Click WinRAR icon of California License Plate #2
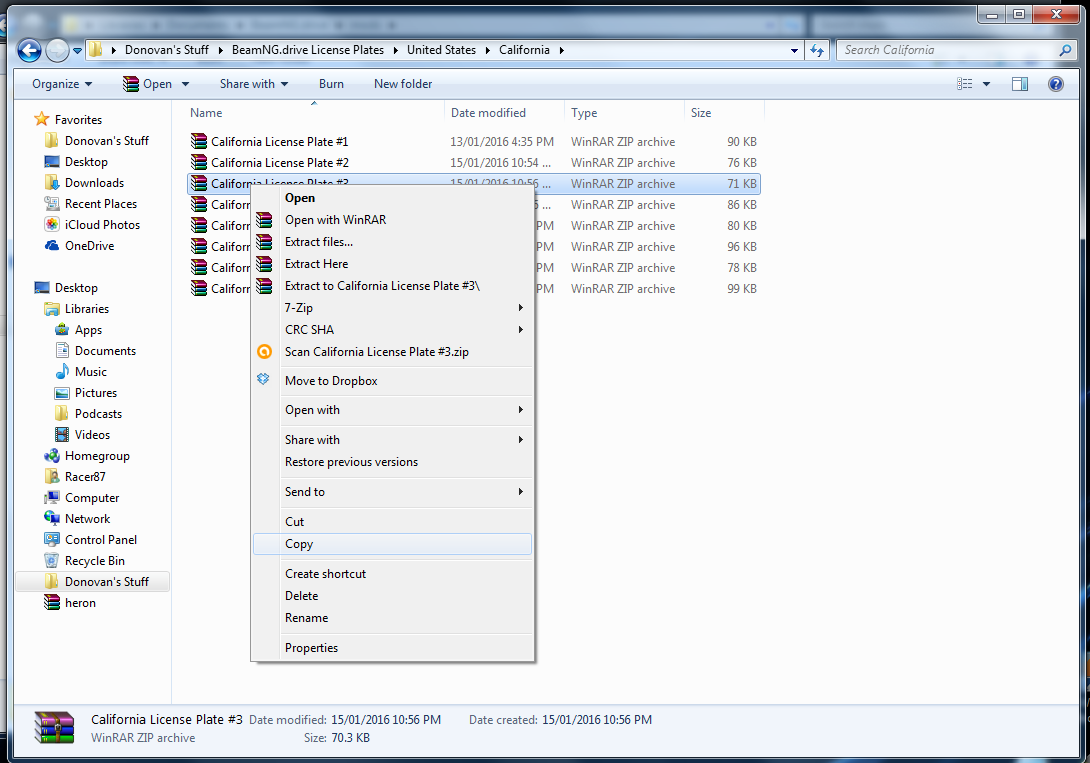This screenshot has height=763, width=1090. [199, 162]
